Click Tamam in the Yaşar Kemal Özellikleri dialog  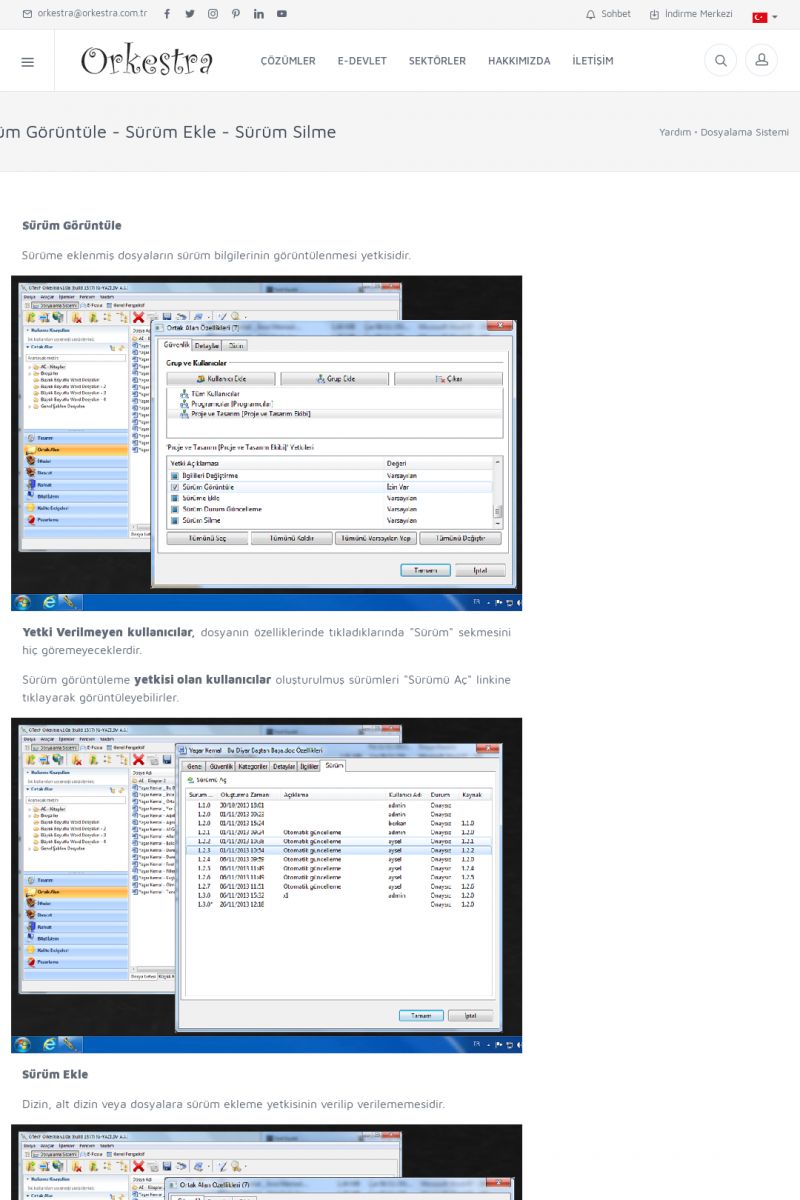[x=421, y=1015]
